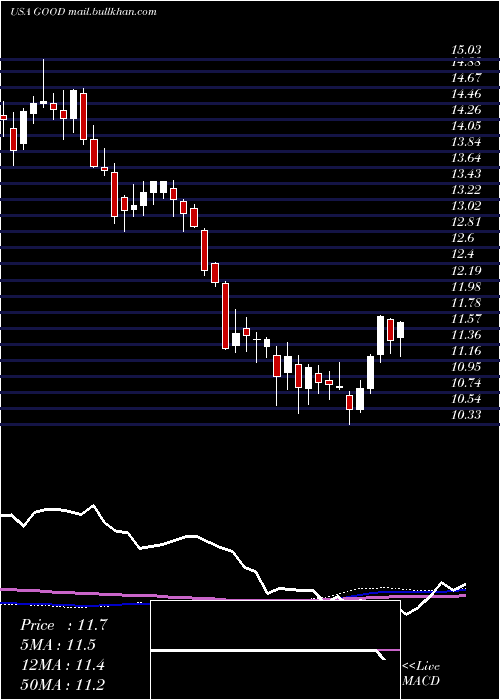Select the 13.02 price axis label
The width and height of the screenshot is (500, 700).
(x=466, y=206)
